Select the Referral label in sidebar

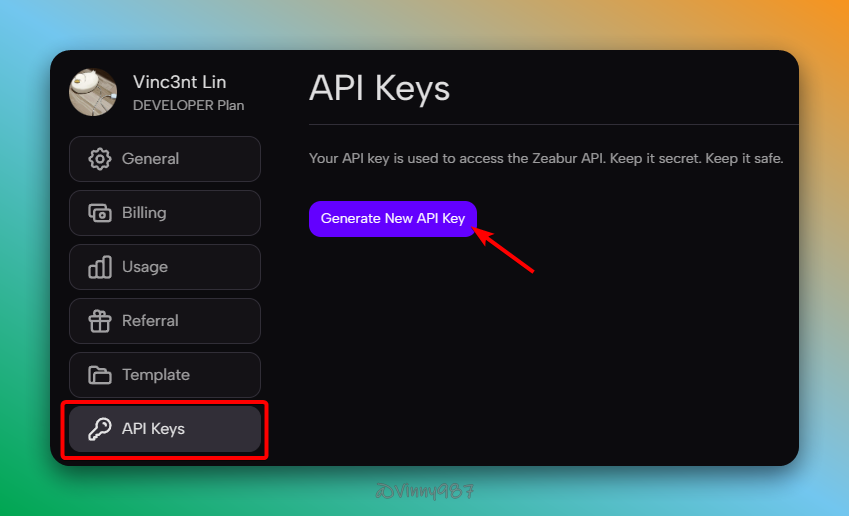(x=150, y=321)
